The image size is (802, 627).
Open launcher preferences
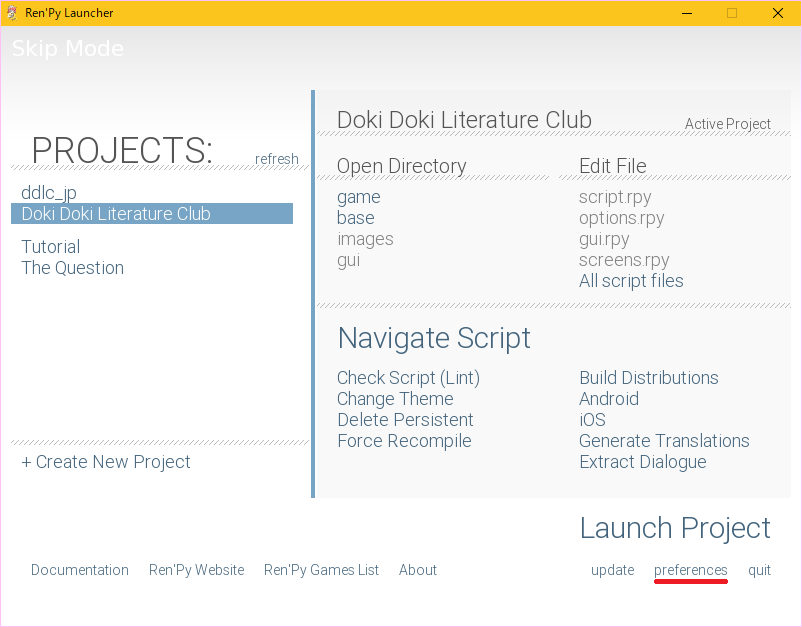pyautogui.click(x=691, y=570)
